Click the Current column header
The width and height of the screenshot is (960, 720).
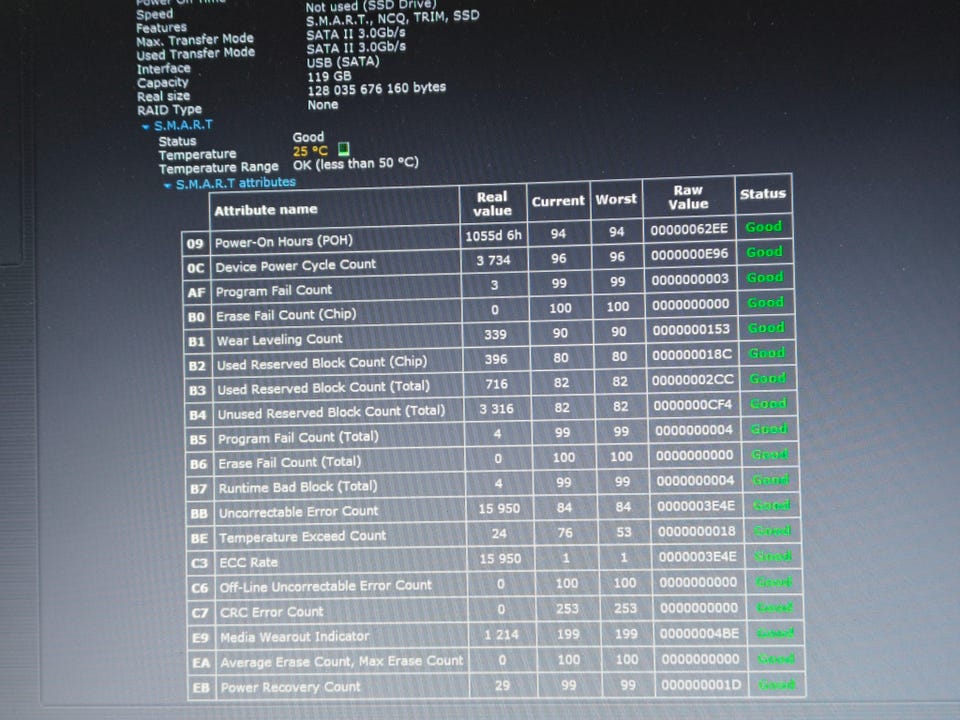pos(558,201)
